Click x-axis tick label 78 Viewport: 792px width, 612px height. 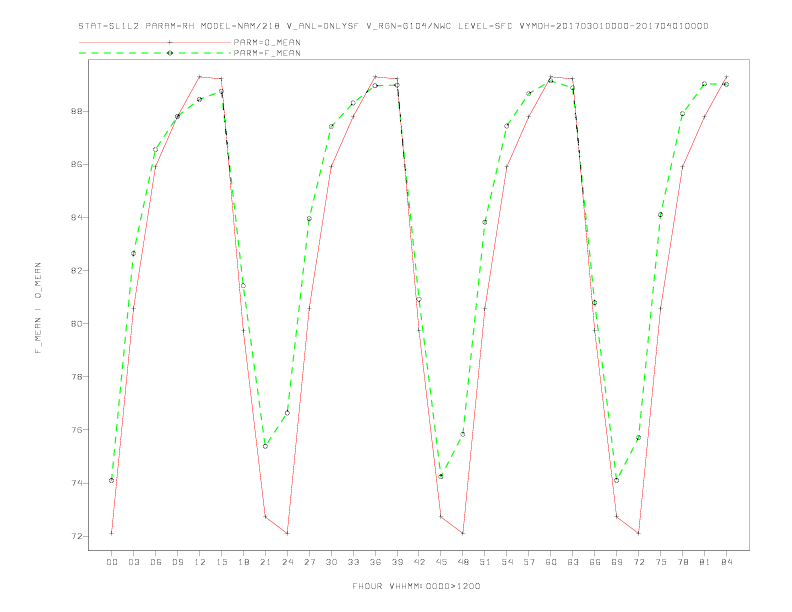[683, 562]
